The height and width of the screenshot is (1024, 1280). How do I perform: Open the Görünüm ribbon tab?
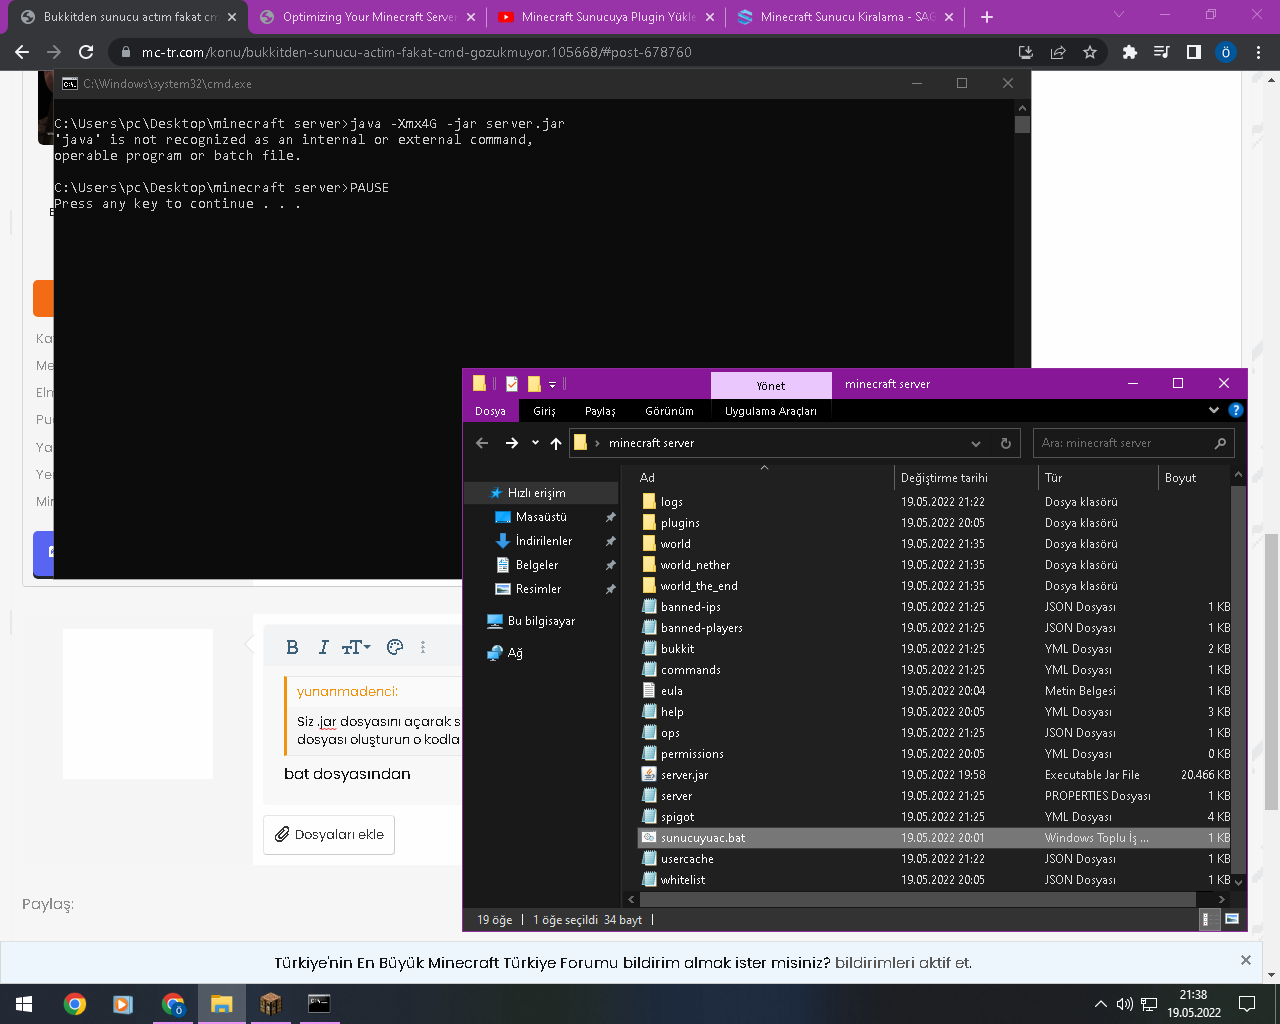pyautogui.click(x=669, y=411)
